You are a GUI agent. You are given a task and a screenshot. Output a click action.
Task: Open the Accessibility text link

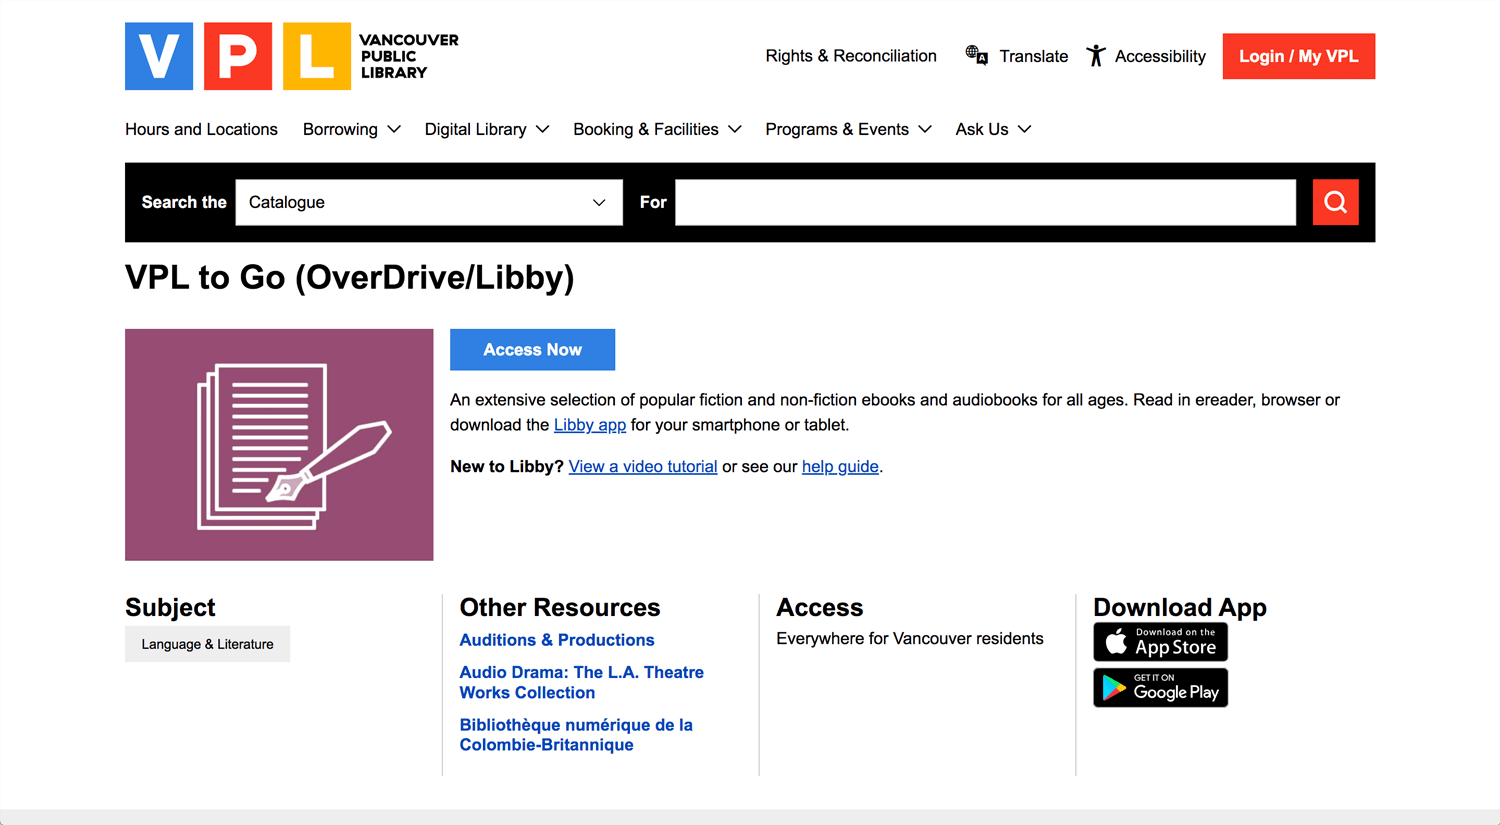pos(1160,56)
